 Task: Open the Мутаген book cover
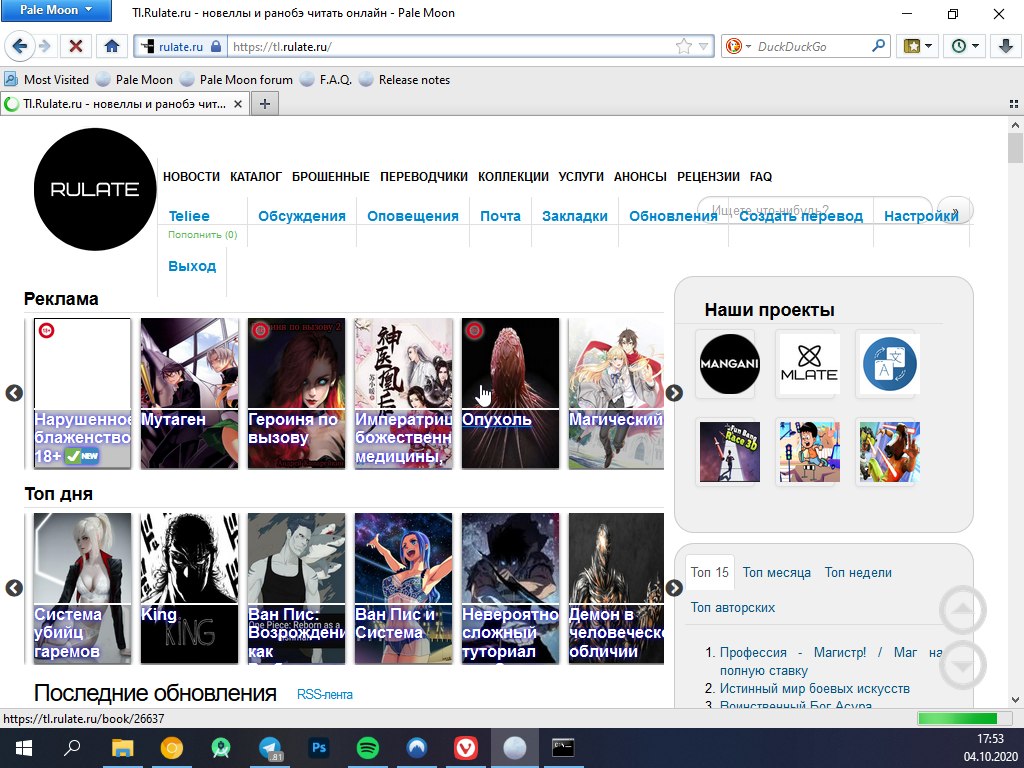coord(189,393)
